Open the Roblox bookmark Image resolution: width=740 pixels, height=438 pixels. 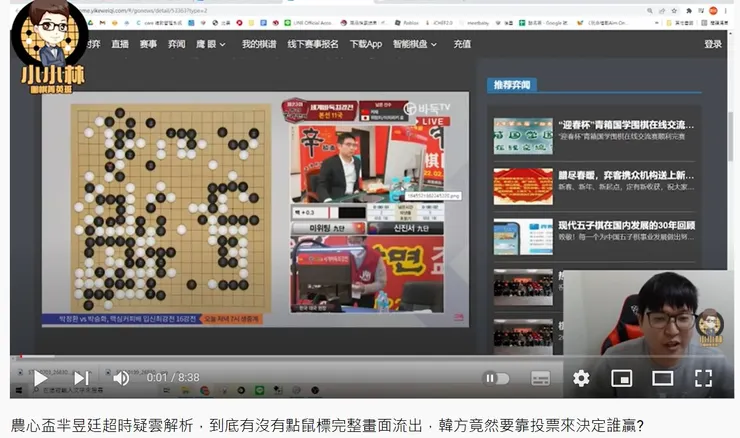pos(407,23)
